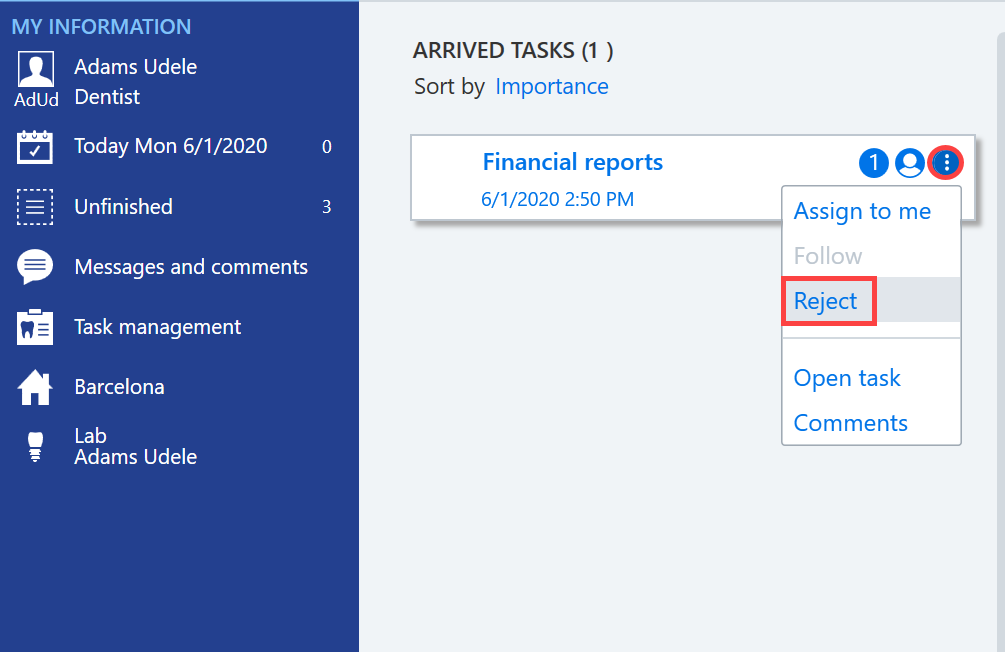The width and height of the screenshot is (1005, 652).
Task: Toggle the three-dot task options menu
Action: pos(947,163)
